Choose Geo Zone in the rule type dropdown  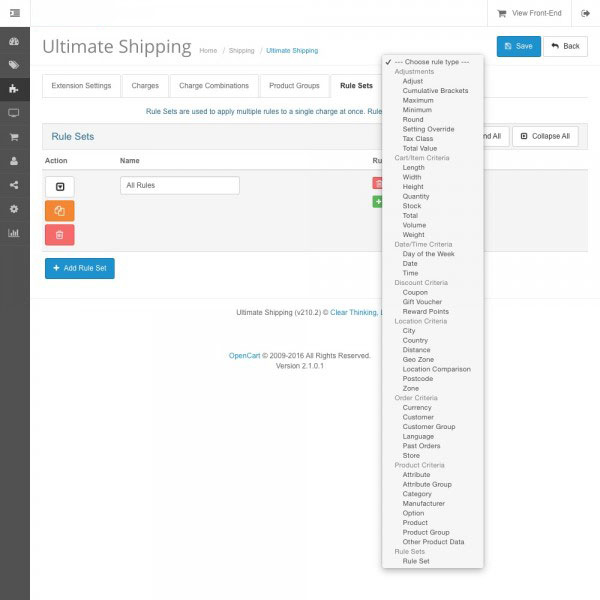tap(418, 359)
